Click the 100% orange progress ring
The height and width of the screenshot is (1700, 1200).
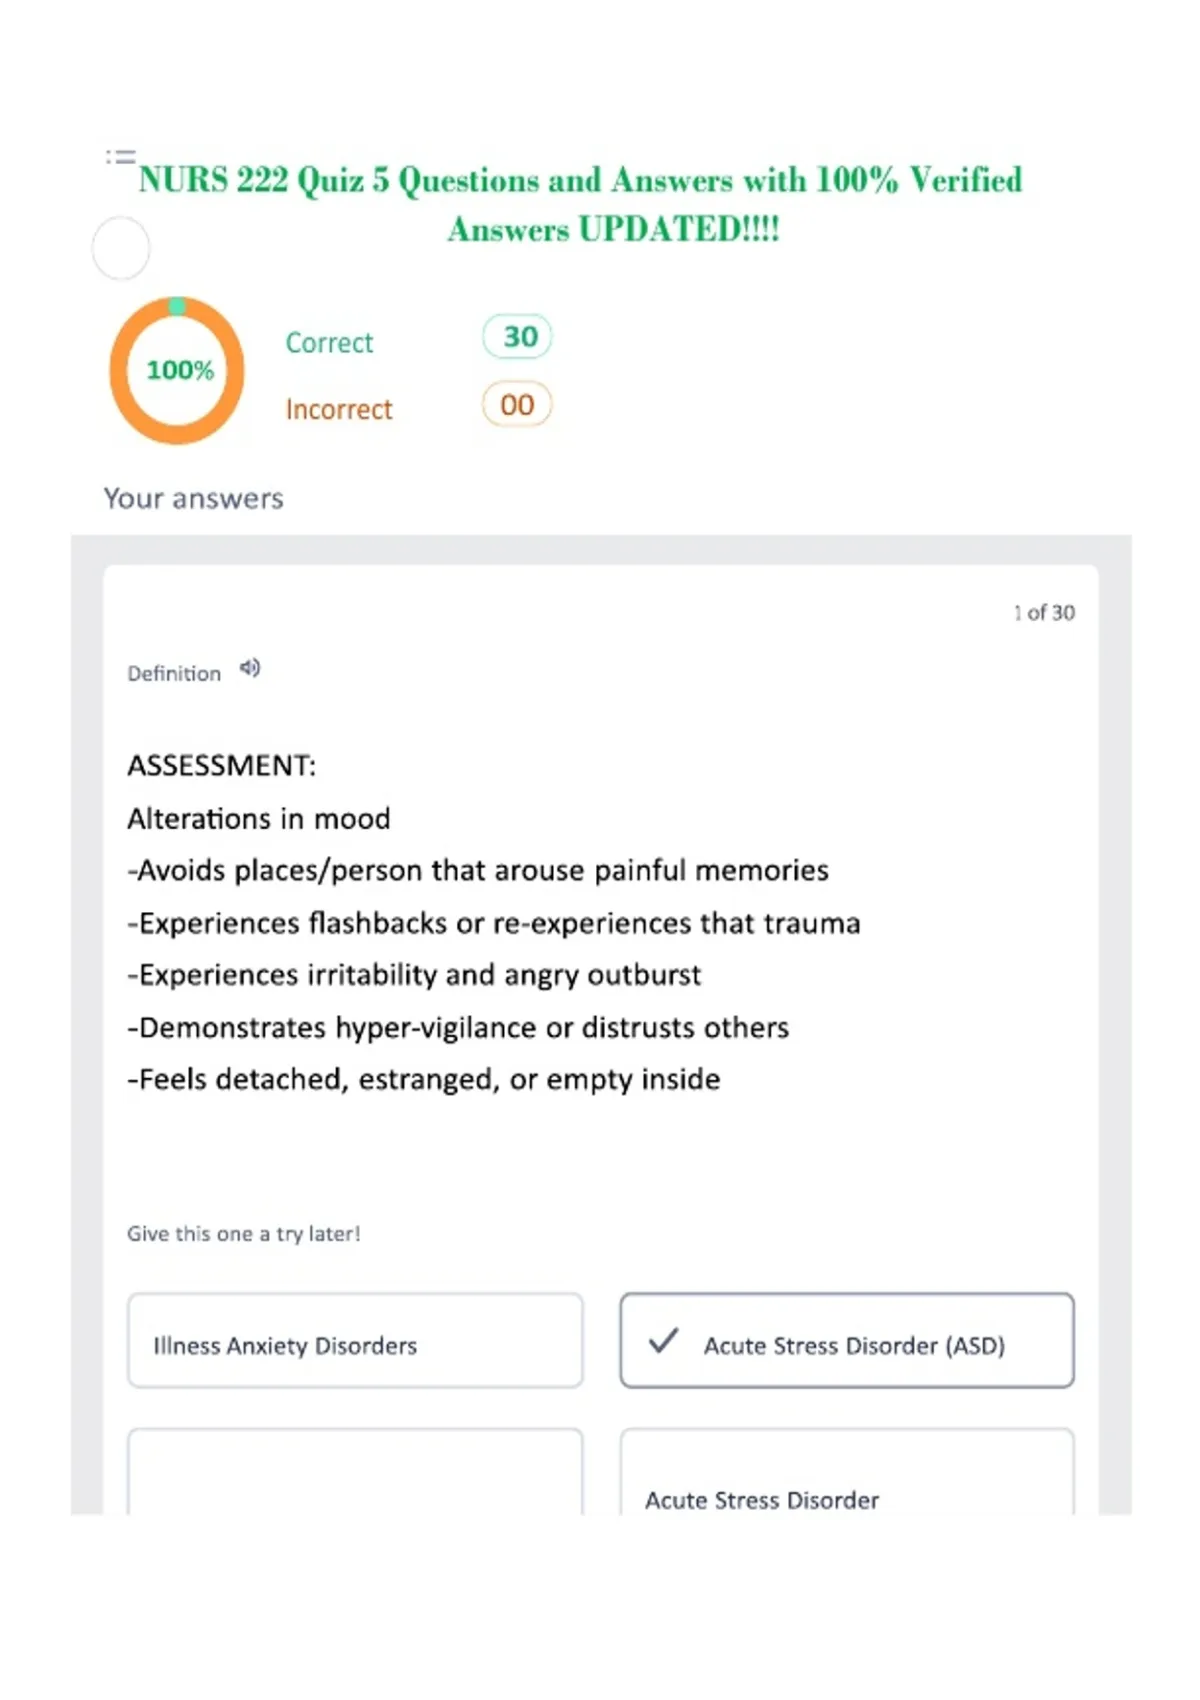coord(177,370)
